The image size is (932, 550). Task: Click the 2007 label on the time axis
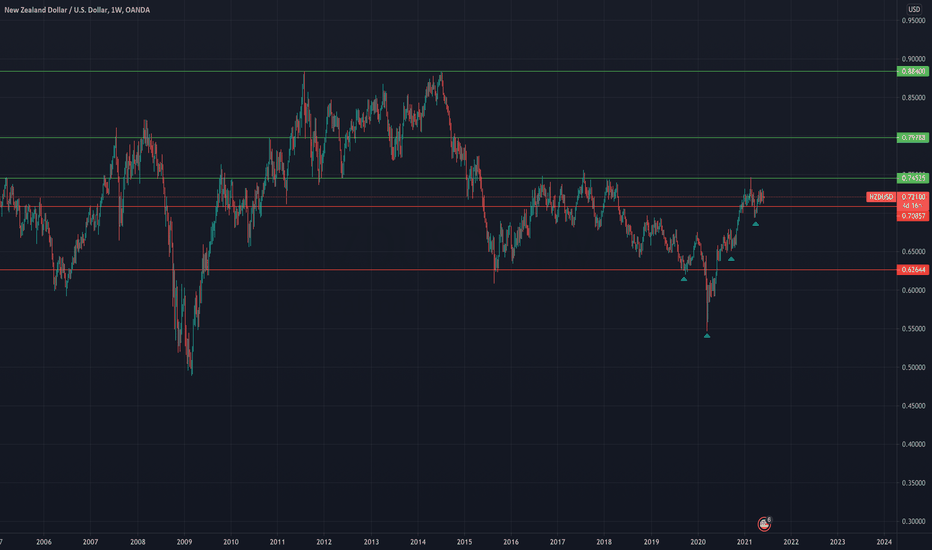point(90,542)
